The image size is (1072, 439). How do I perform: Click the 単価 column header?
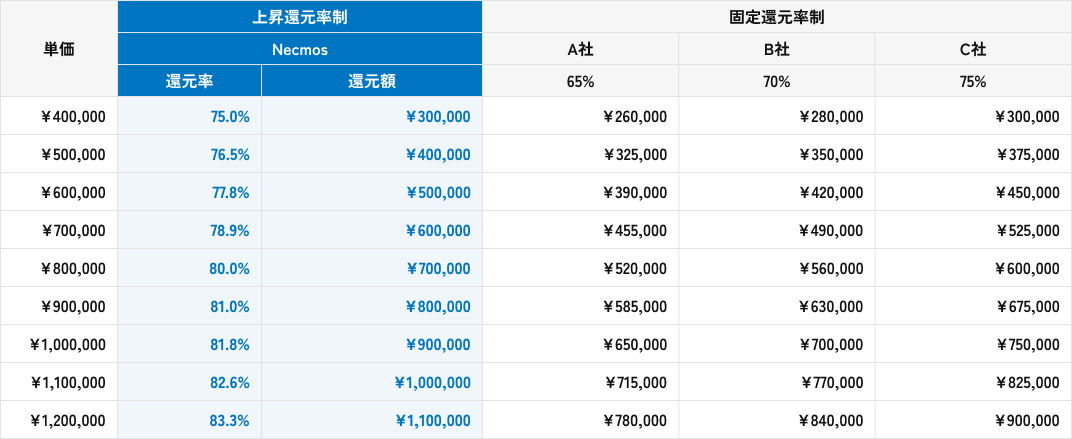point(59,49)
